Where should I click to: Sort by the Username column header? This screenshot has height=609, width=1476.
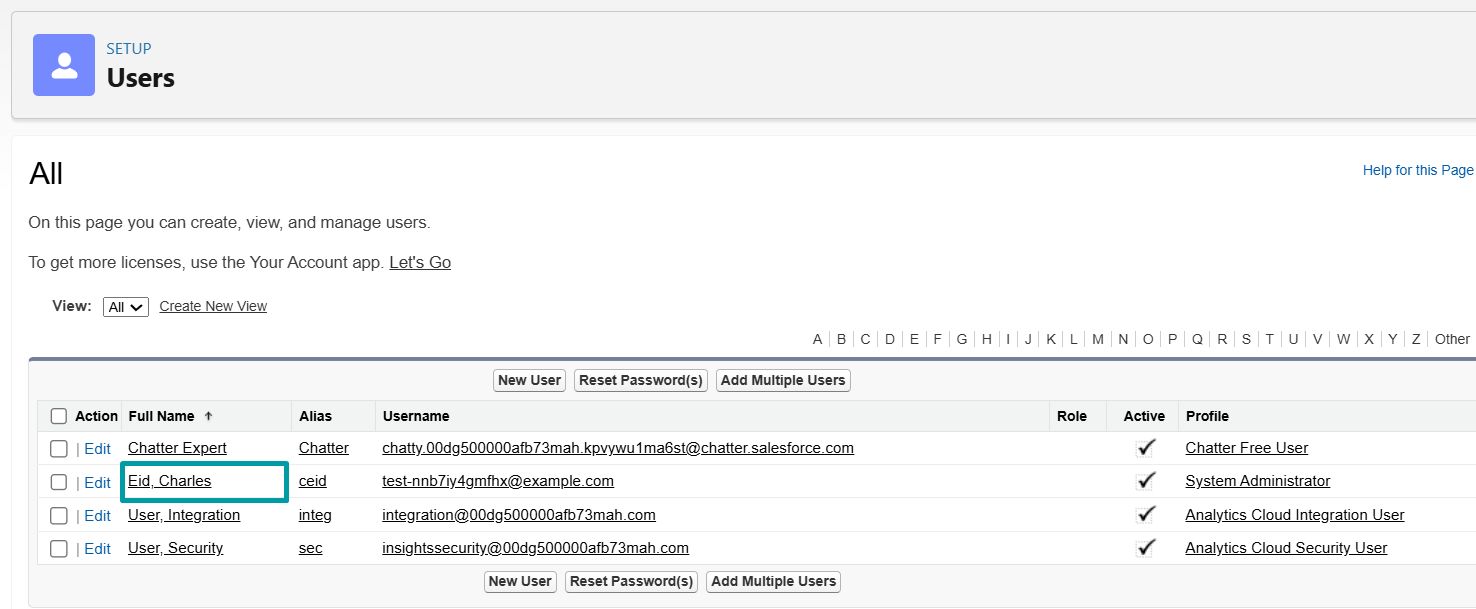coord(416,416)
